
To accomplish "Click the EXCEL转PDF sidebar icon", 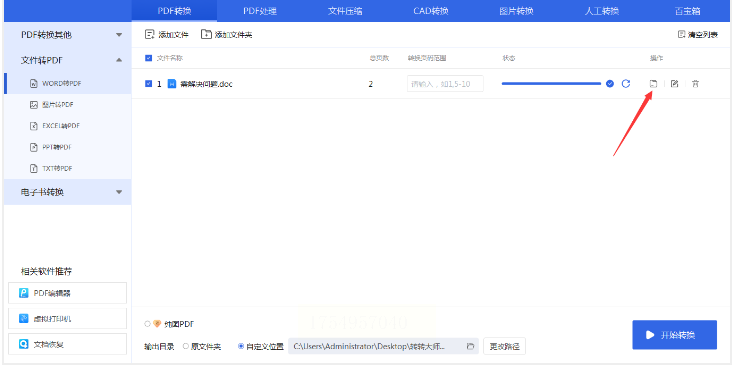I will (x=34, y=126).
